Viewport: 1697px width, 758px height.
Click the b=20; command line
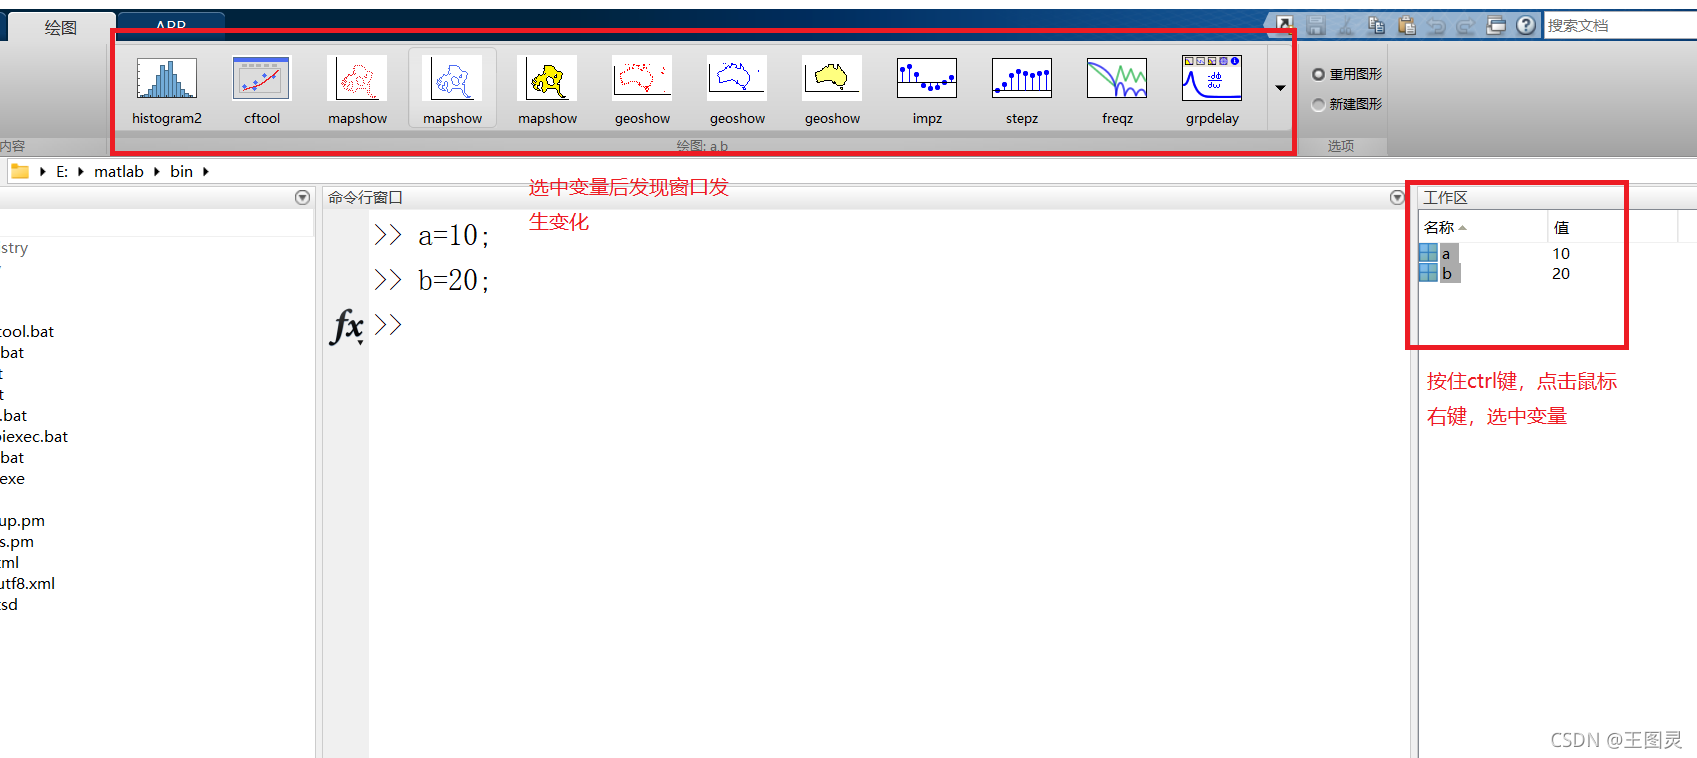click(x=453, y=280)
